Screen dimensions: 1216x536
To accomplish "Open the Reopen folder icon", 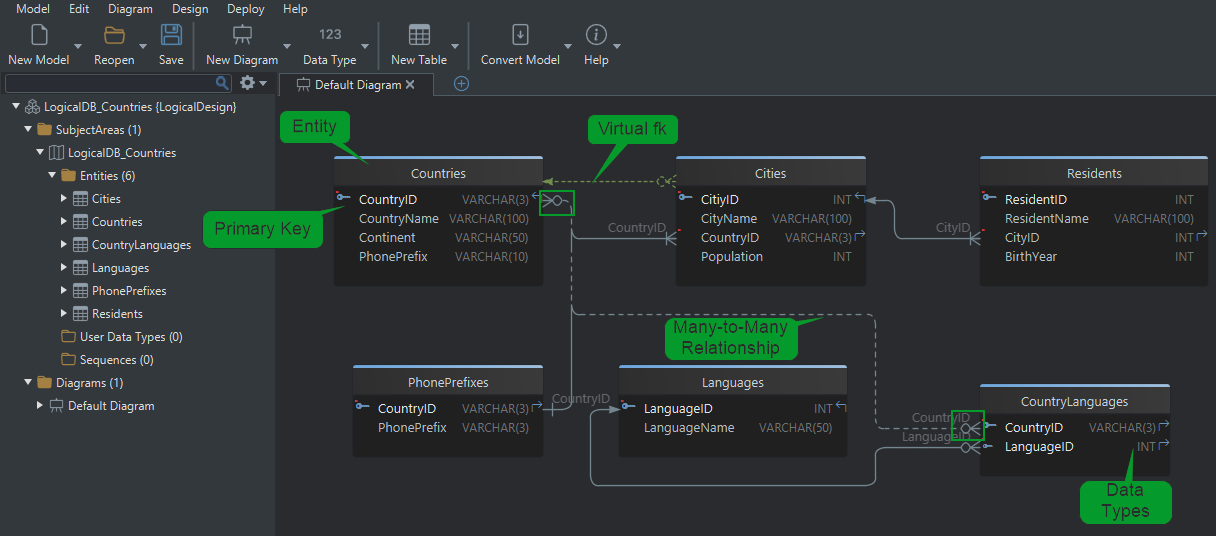I will tap(115, 35).
